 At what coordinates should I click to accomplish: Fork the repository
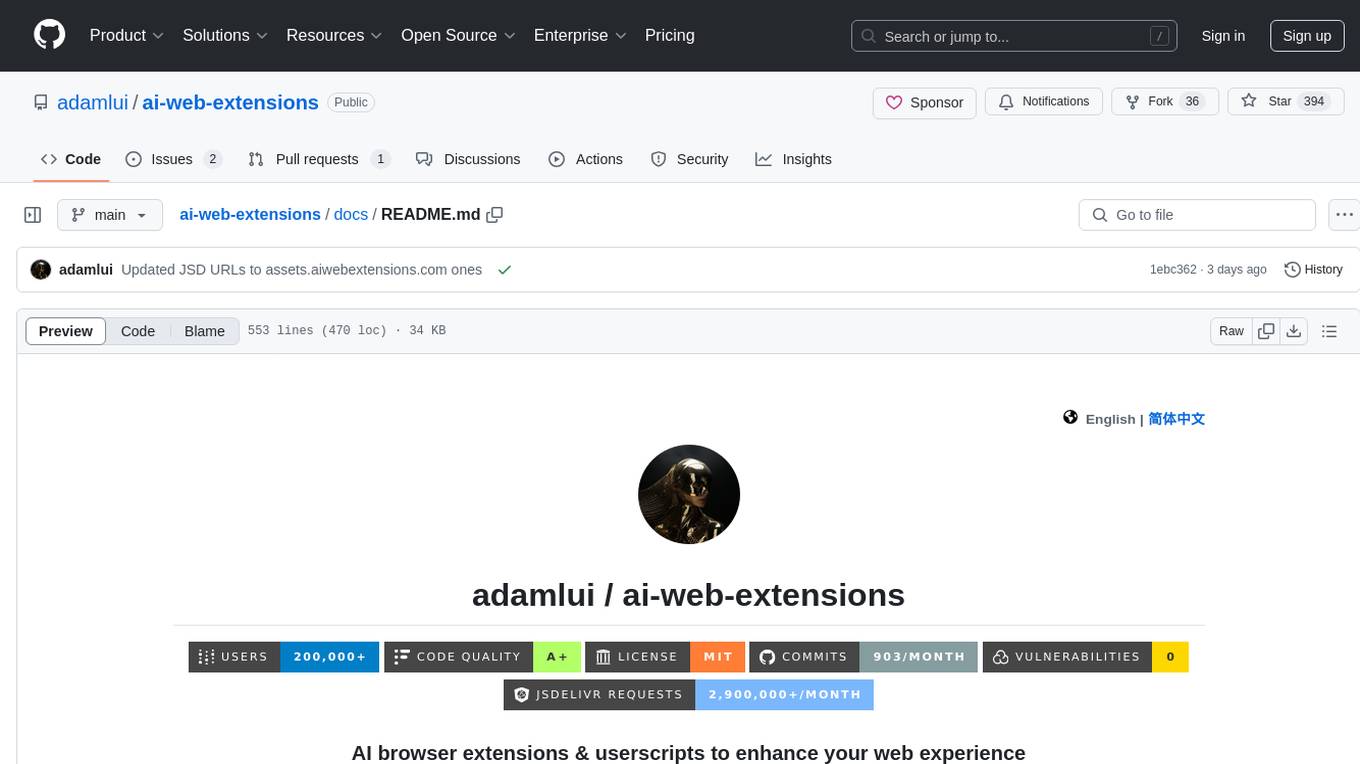(x=1165, y=102)
